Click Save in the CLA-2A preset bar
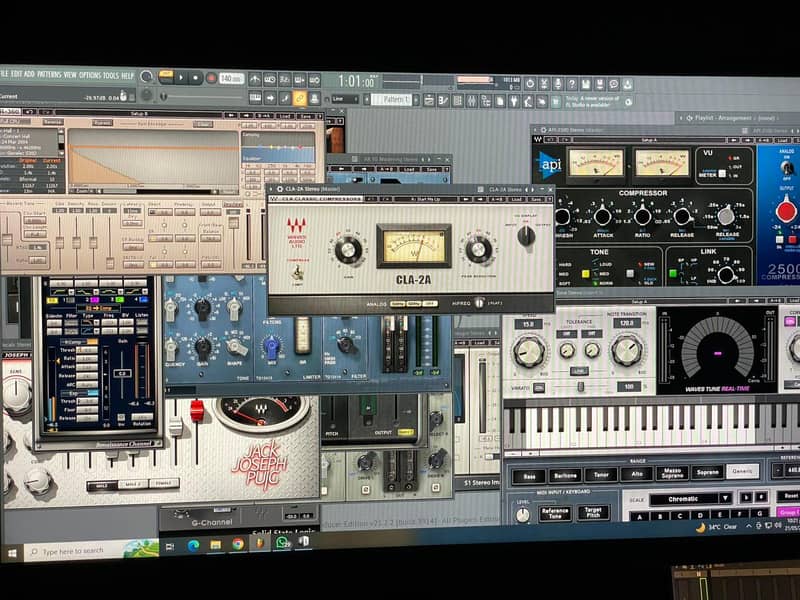 pyautogui.click(x=535, y=199)
